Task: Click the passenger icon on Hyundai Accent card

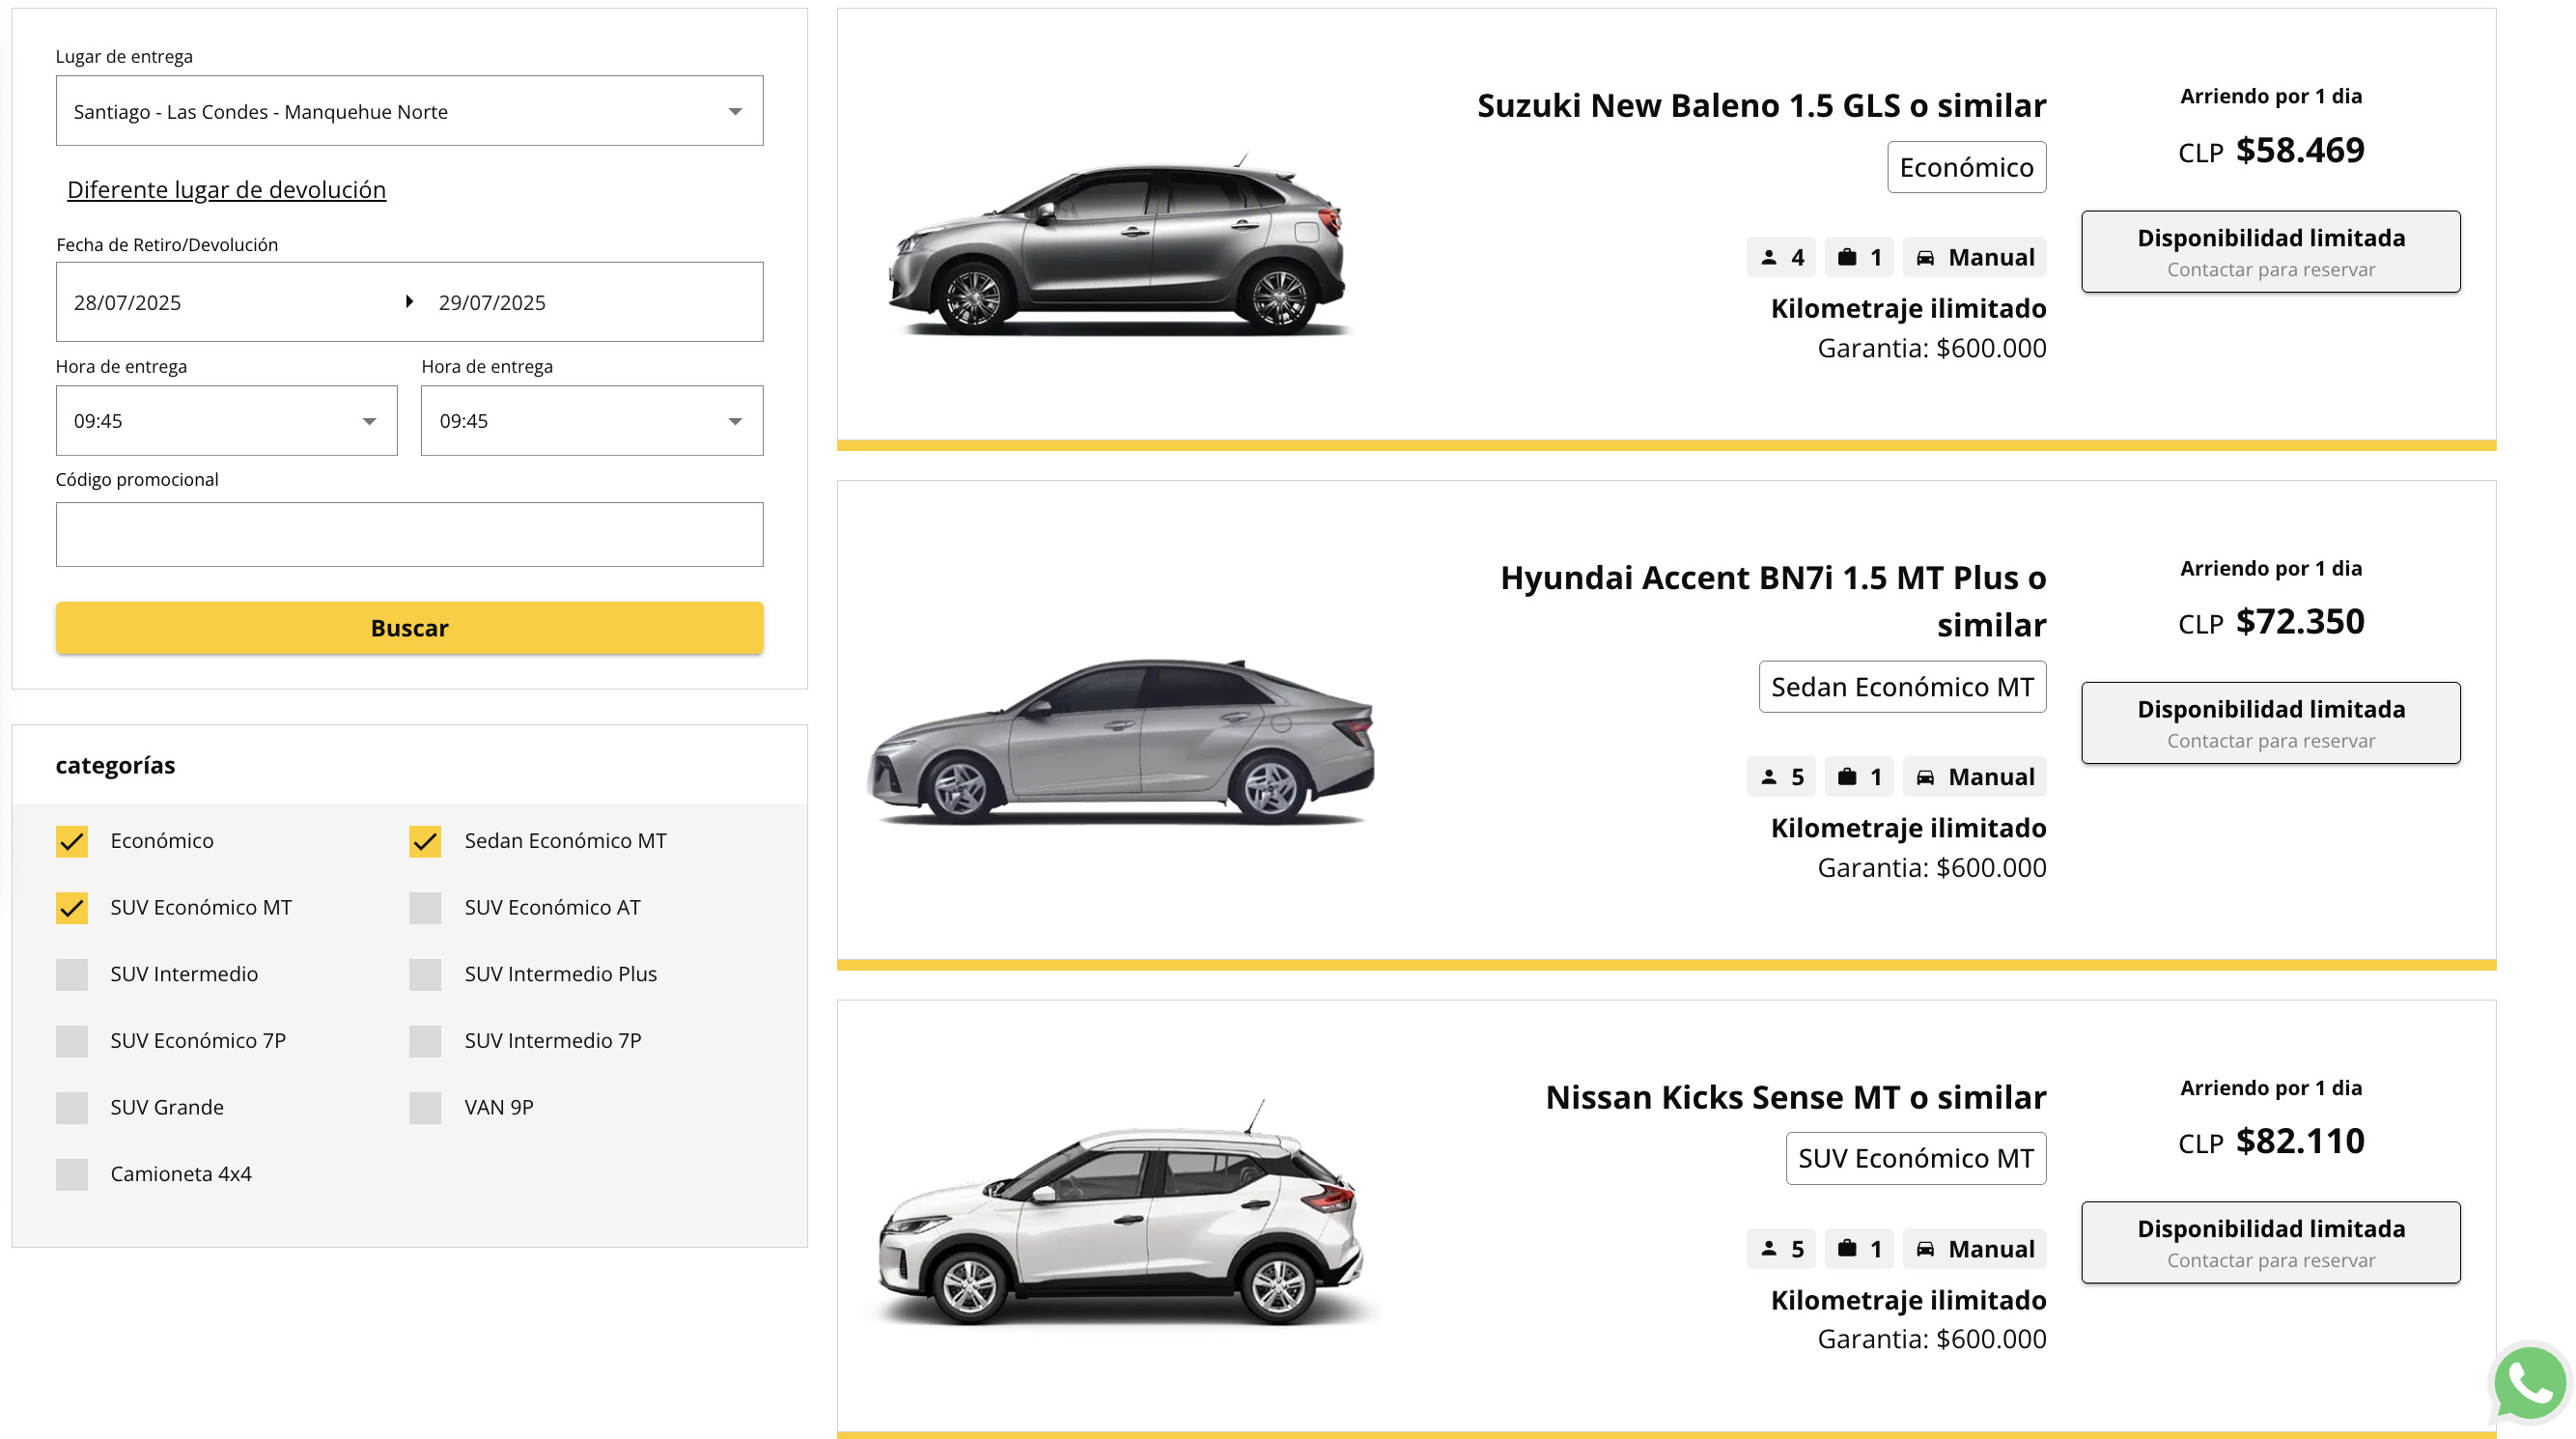Action: click(x=1768, y=777)
